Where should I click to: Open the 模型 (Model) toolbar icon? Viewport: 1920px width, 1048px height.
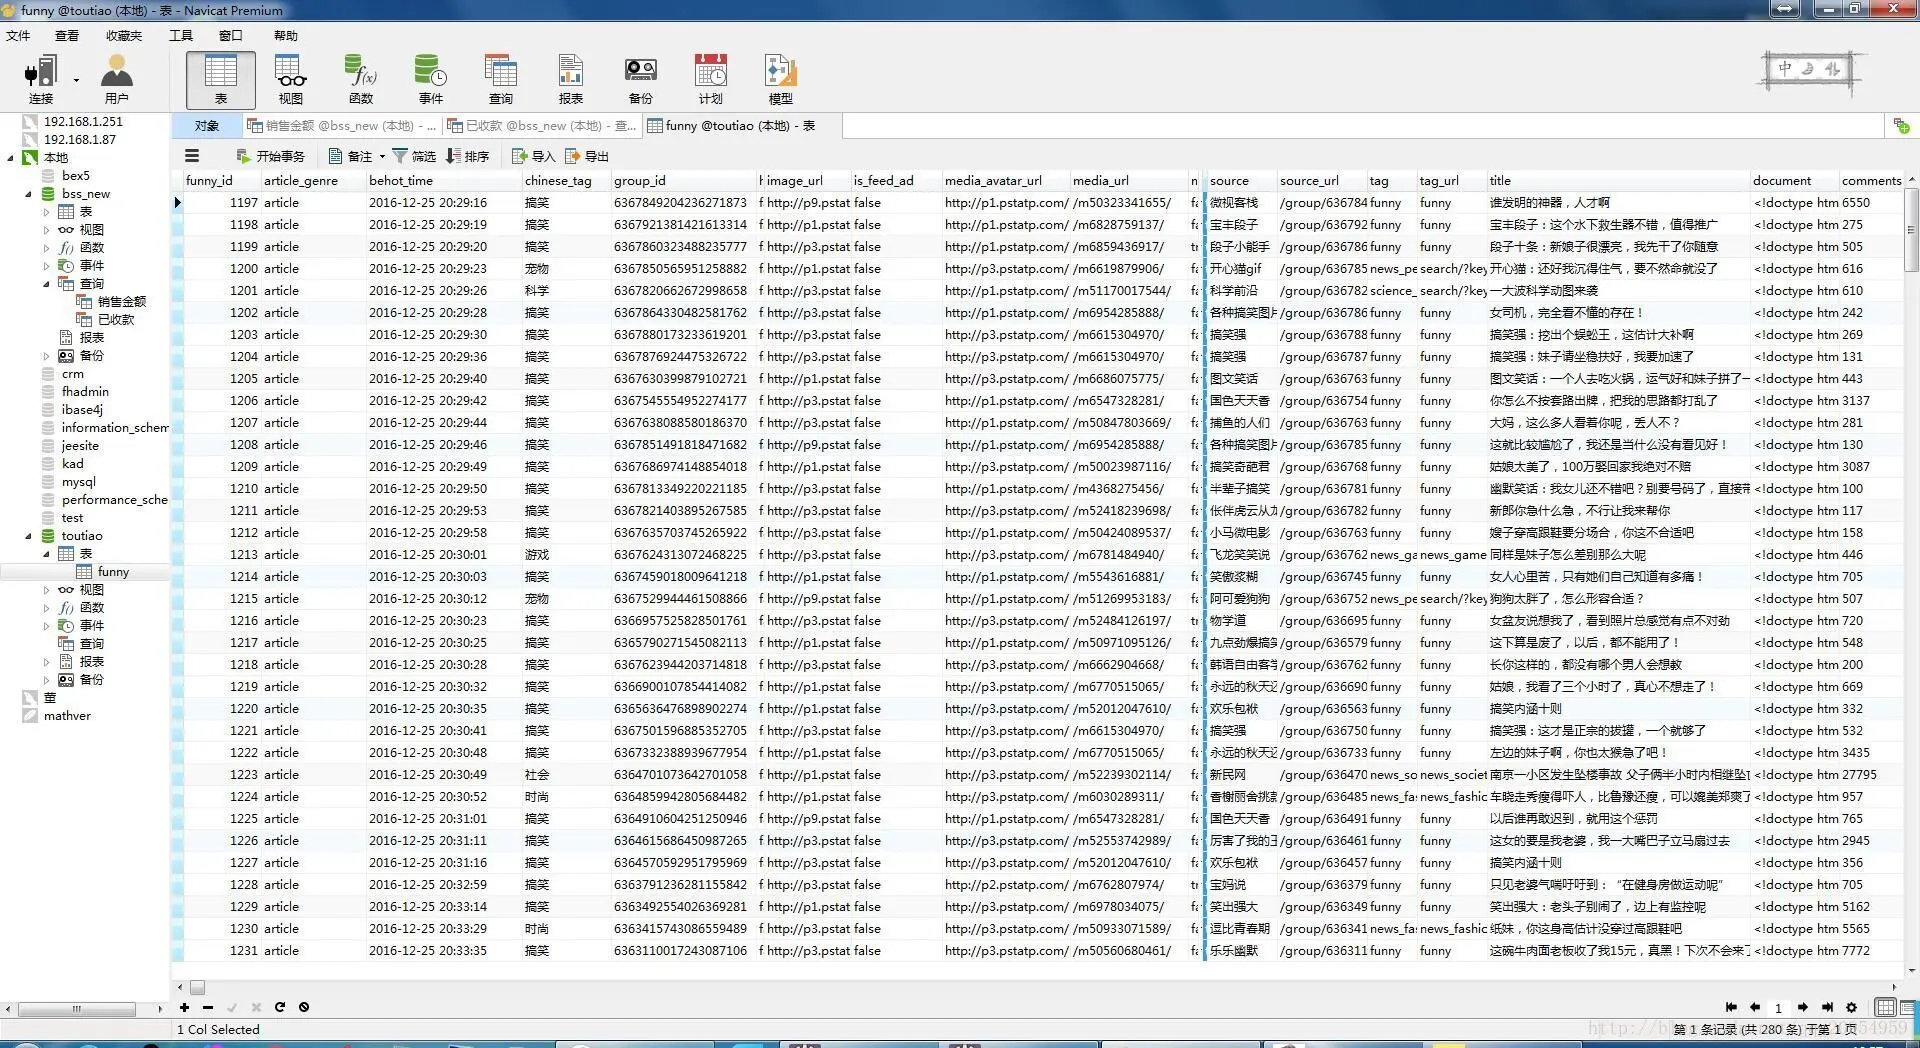click(x=781, y=80)
